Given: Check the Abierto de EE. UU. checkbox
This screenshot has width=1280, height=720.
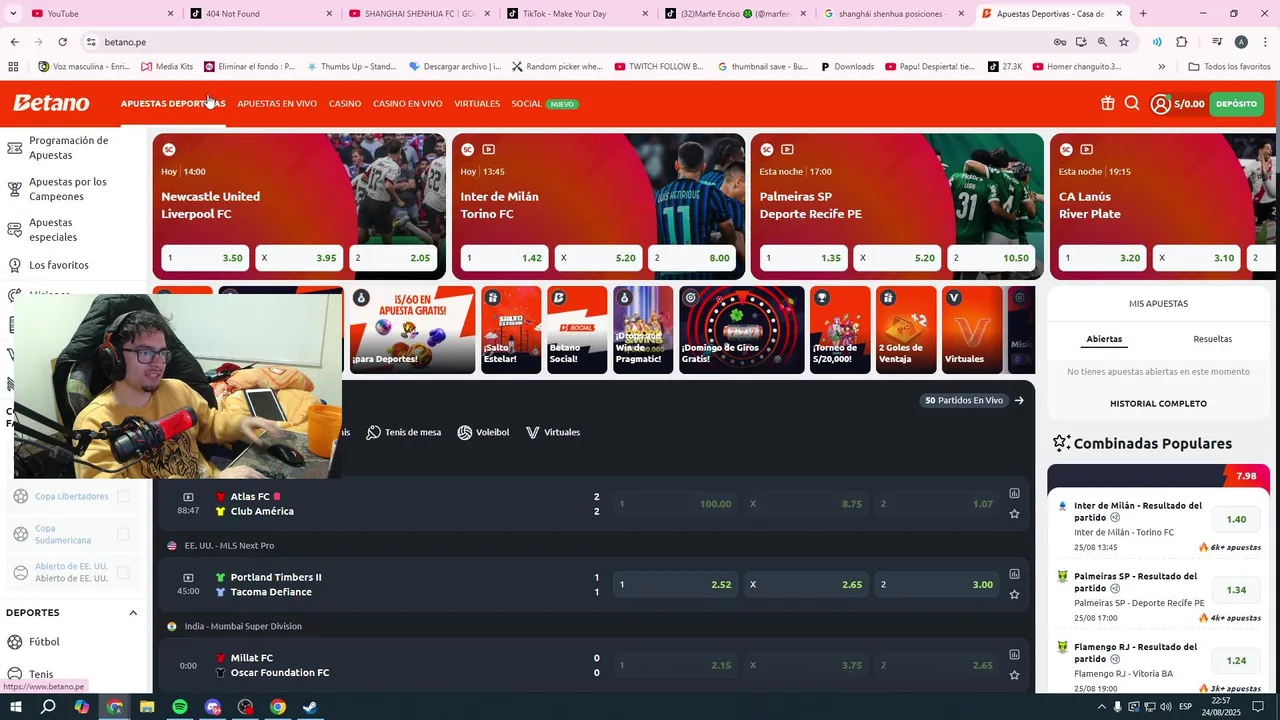Looking at the screenshot, I should (x=123, y=572).
